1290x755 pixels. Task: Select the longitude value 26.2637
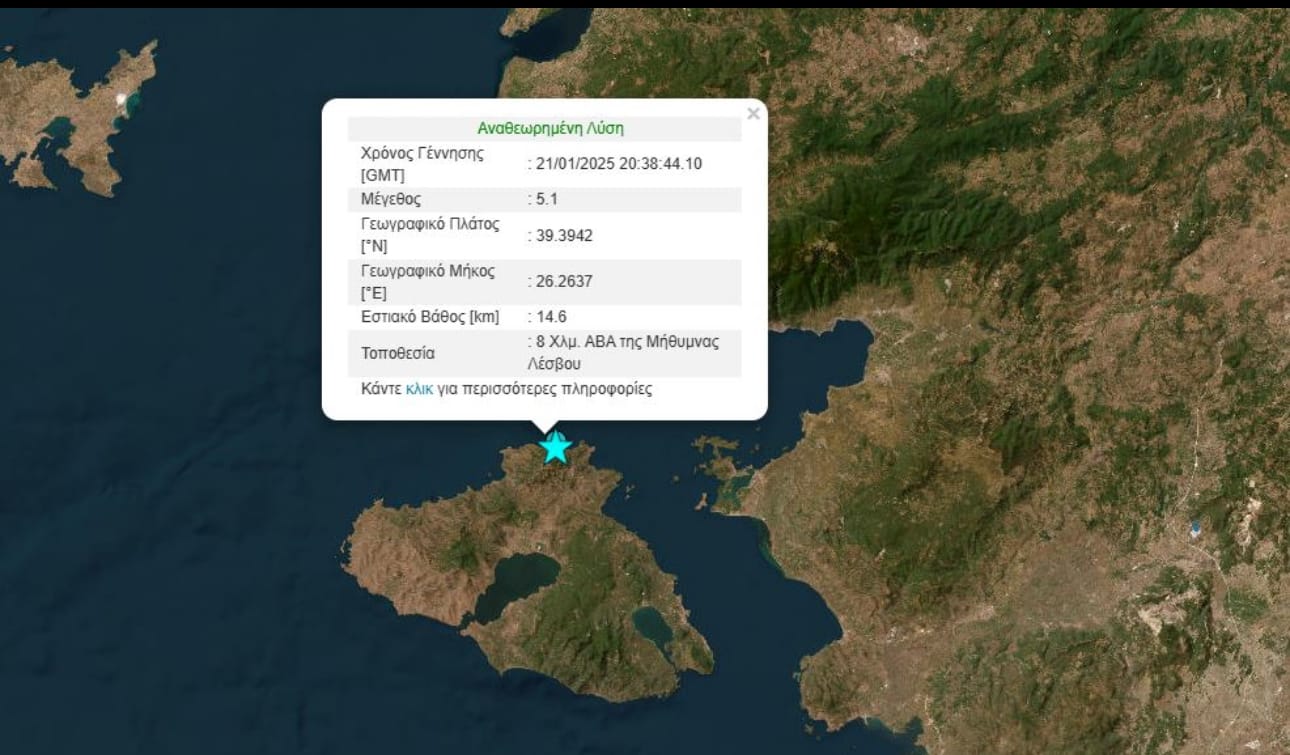point(563,282)
